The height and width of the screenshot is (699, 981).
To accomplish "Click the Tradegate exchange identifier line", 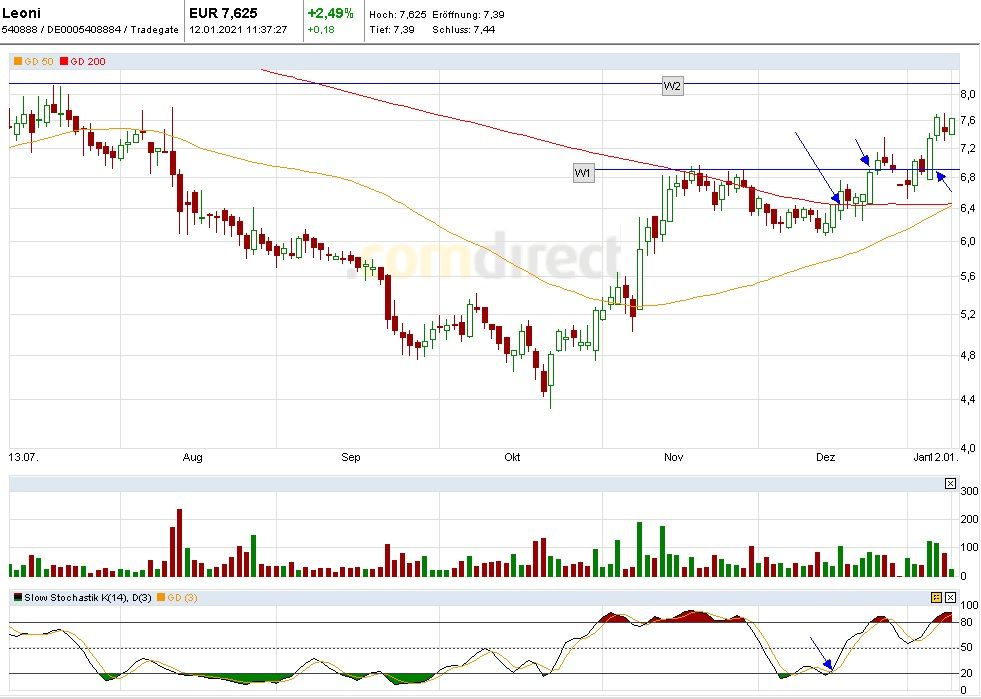I will (91, 30).
